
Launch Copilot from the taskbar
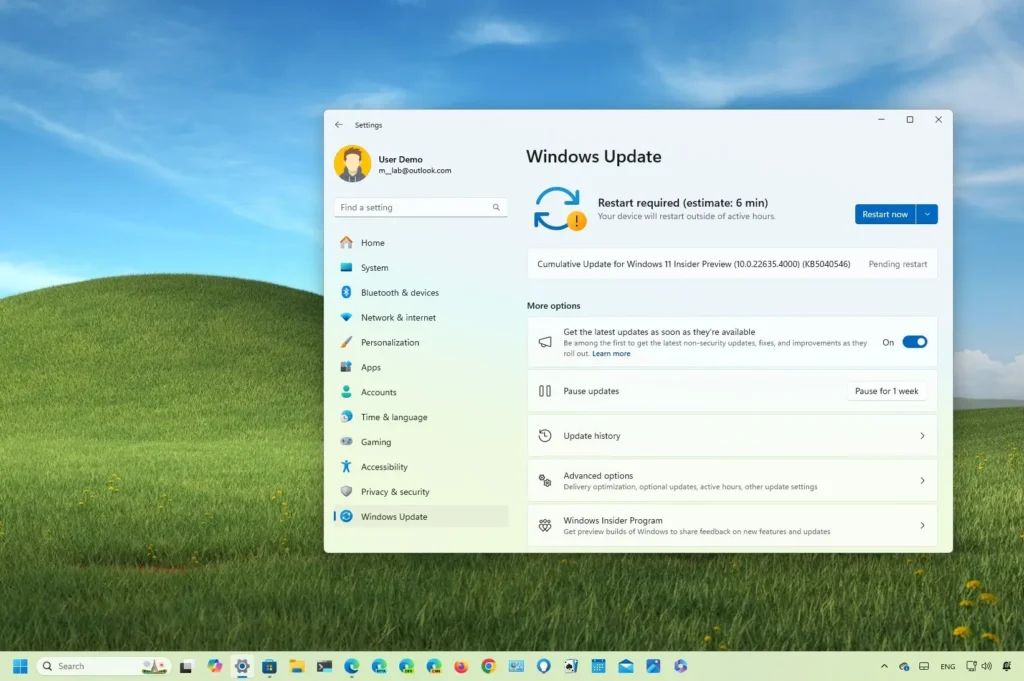pos(215,666)
